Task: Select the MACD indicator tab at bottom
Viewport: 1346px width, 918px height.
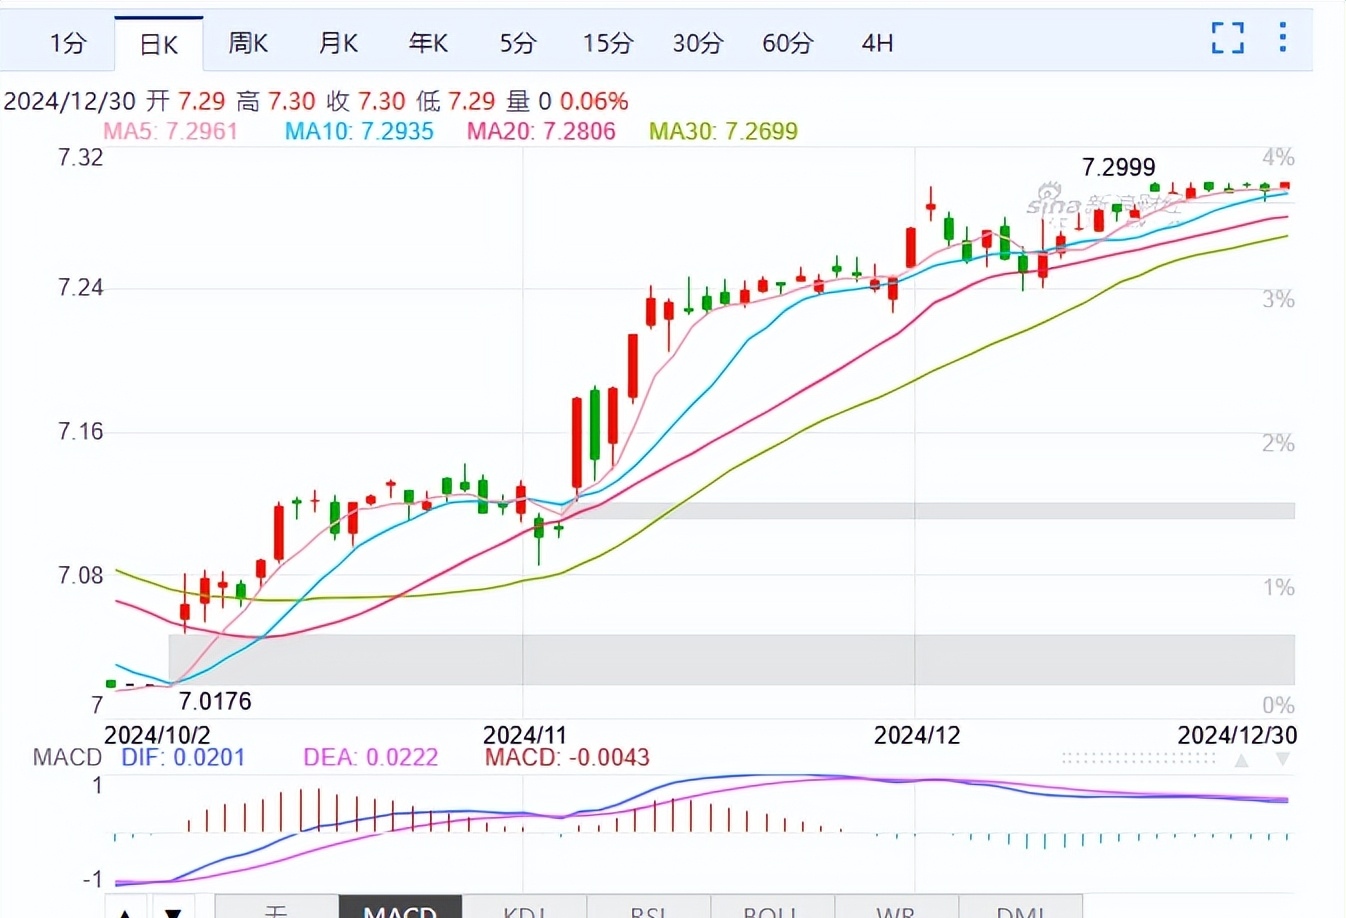Action: pos(400,908)
